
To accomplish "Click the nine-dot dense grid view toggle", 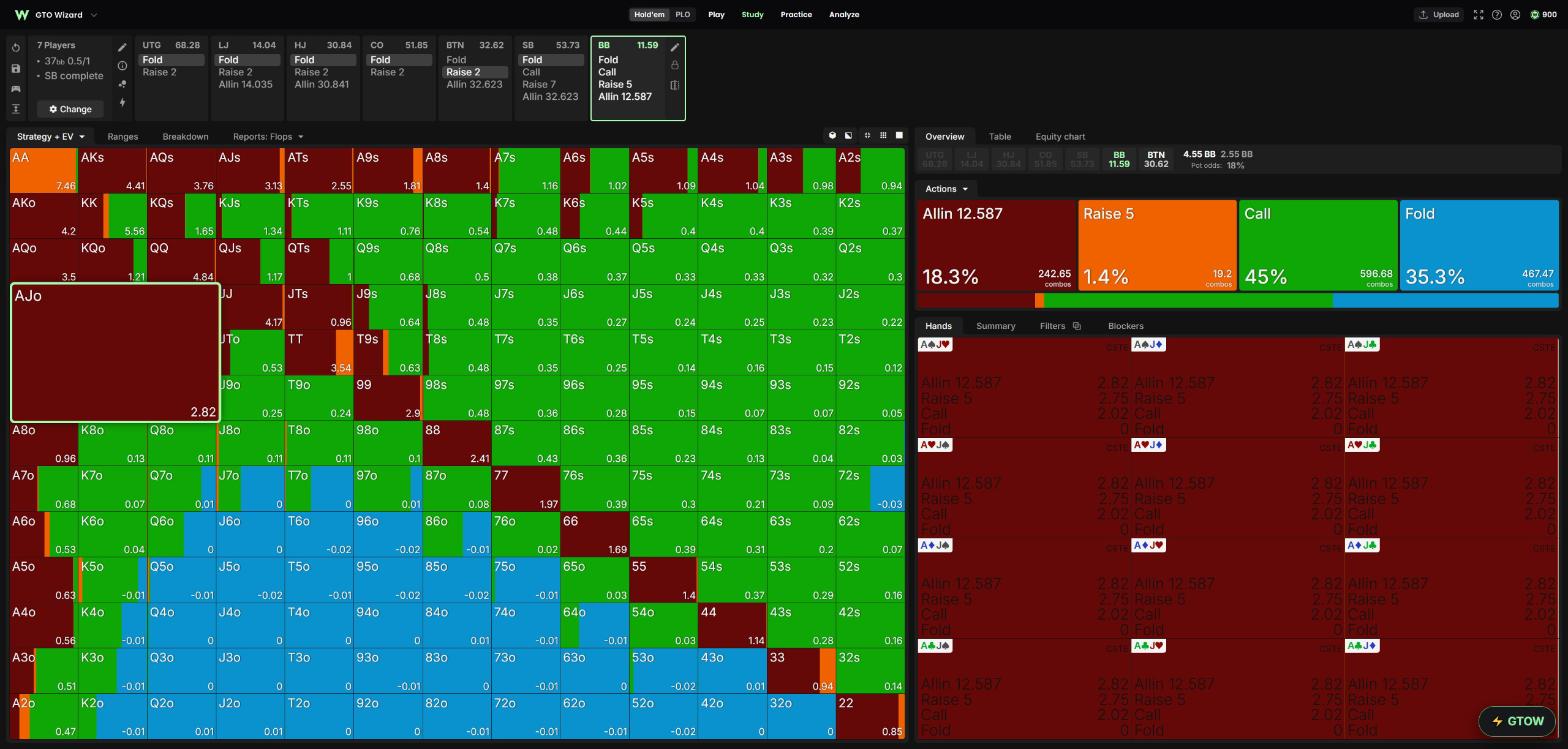I will tap(883, 135).
